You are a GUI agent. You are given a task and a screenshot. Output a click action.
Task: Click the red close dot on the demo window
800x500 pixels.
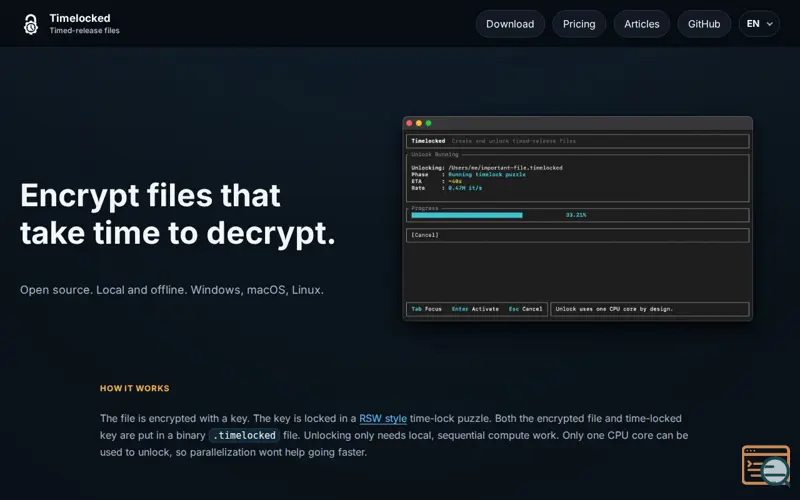(409, 123)
